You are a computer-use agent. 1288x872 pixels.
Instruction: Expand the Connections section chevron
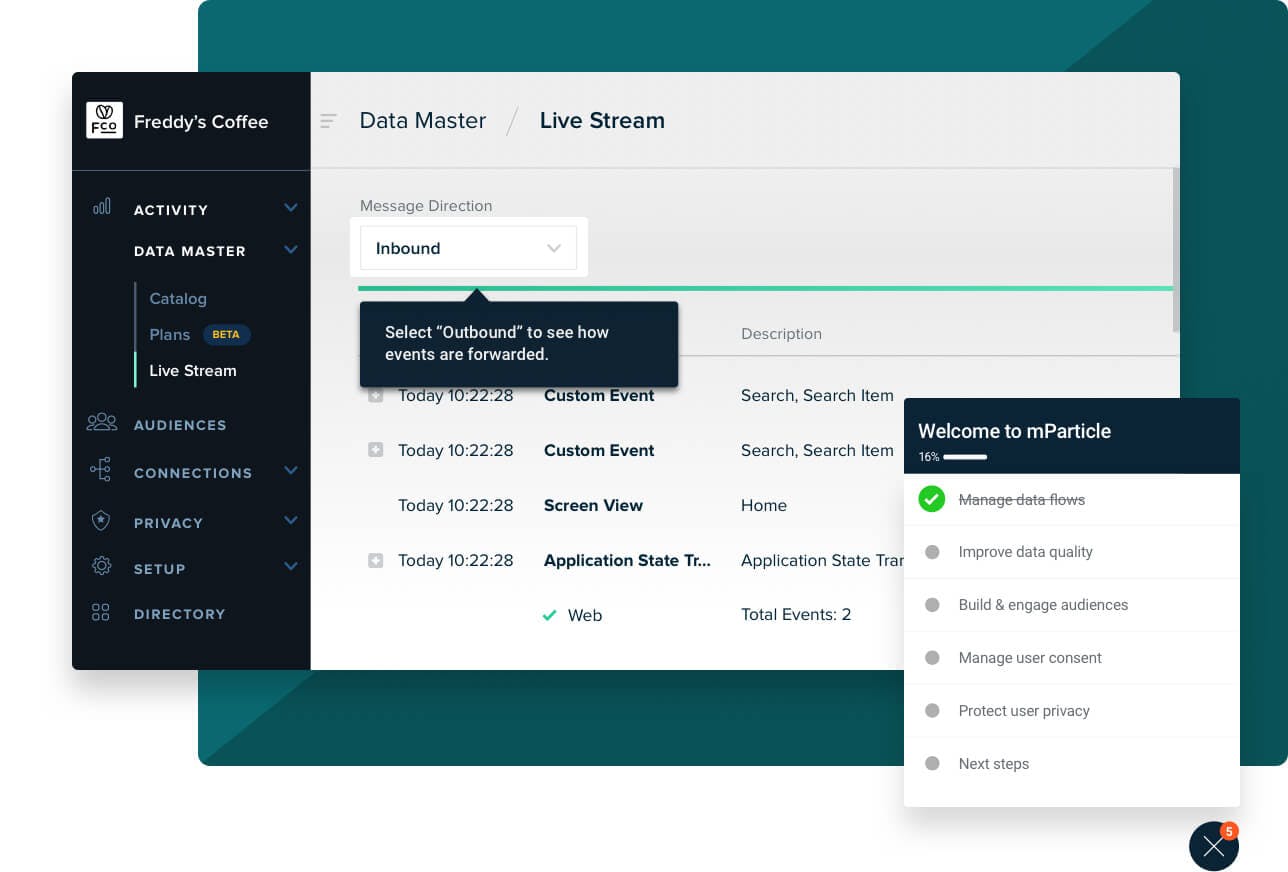(291, 470)
